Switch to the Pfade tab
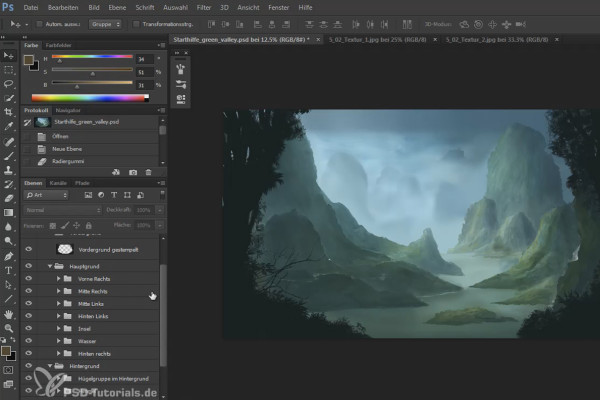This screenshot has height=400, width=600. tap(82, 183)
